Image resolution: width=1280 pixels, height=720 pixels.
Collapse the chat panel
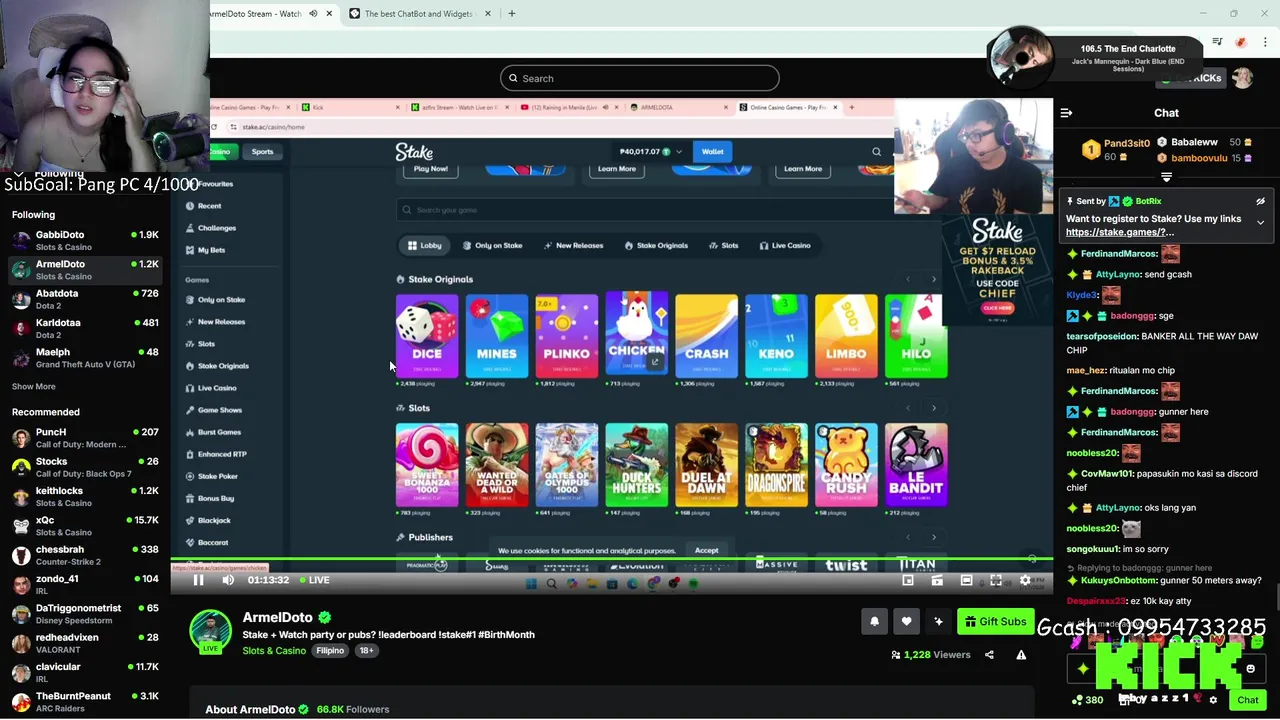[1066, 113]
